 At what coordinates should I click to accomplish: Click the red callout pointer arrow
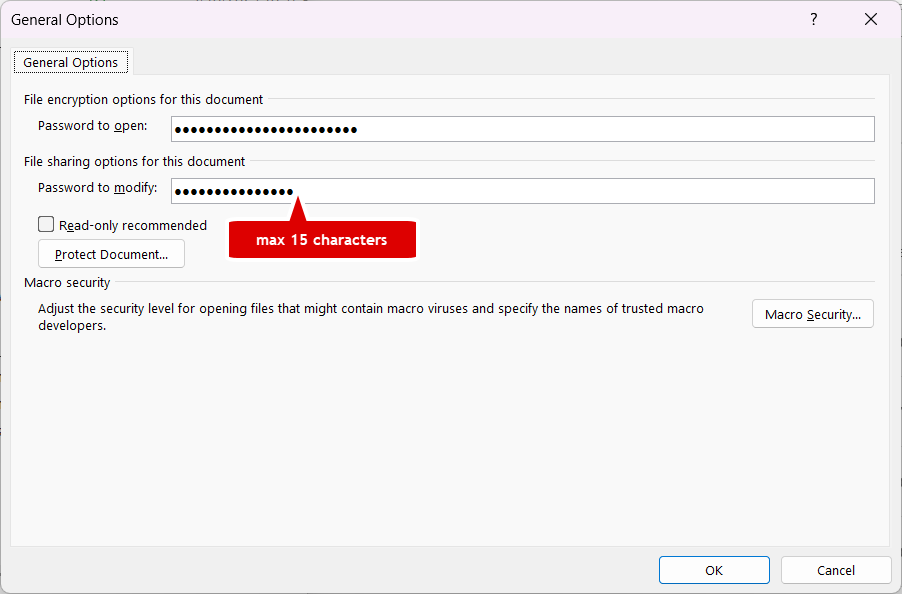point(297,209)
